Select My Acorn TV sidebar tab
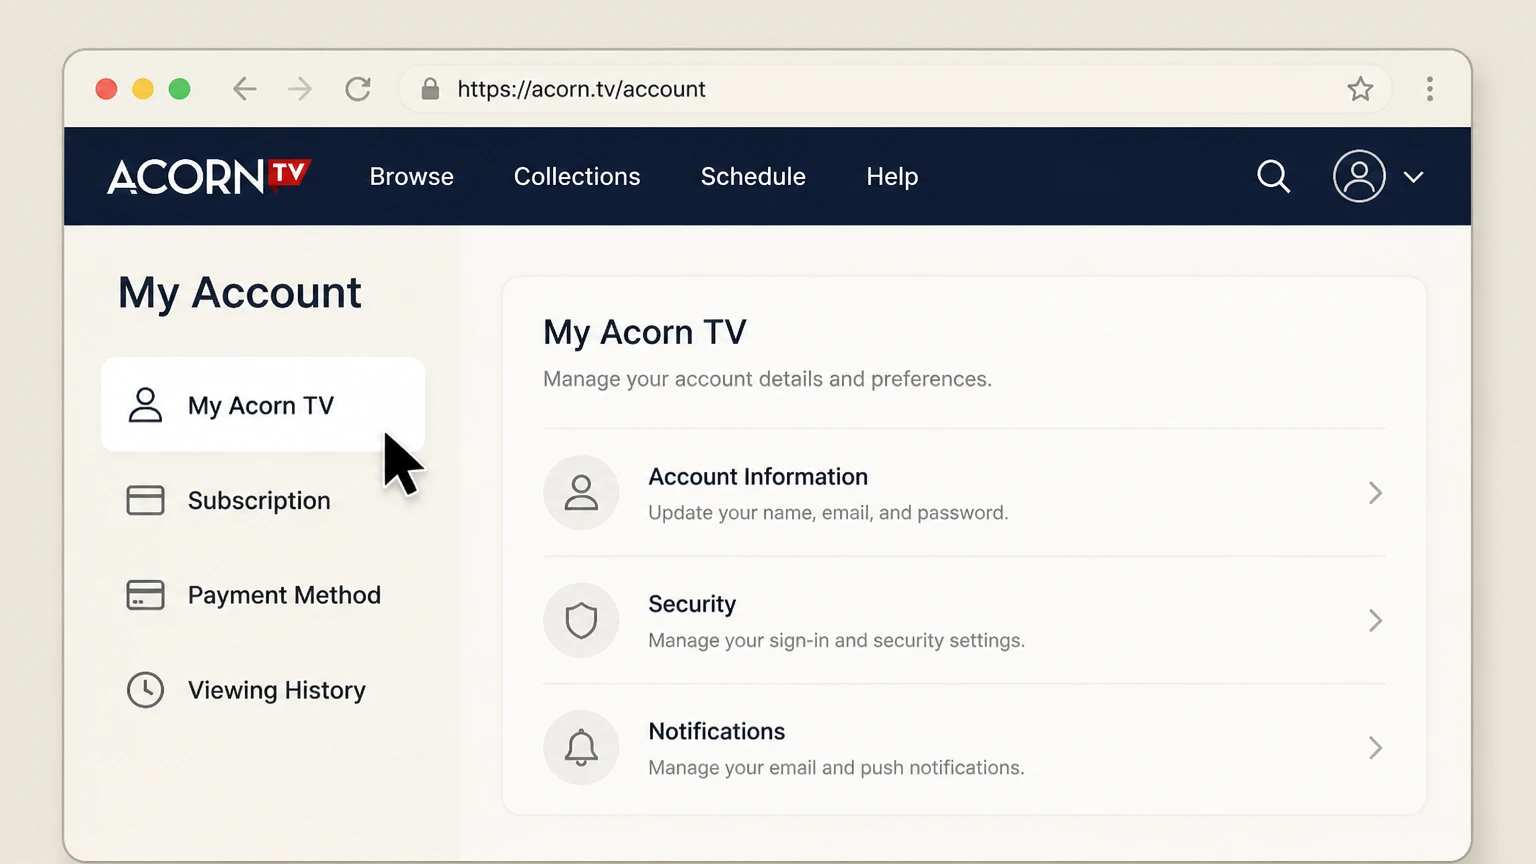 263,405
